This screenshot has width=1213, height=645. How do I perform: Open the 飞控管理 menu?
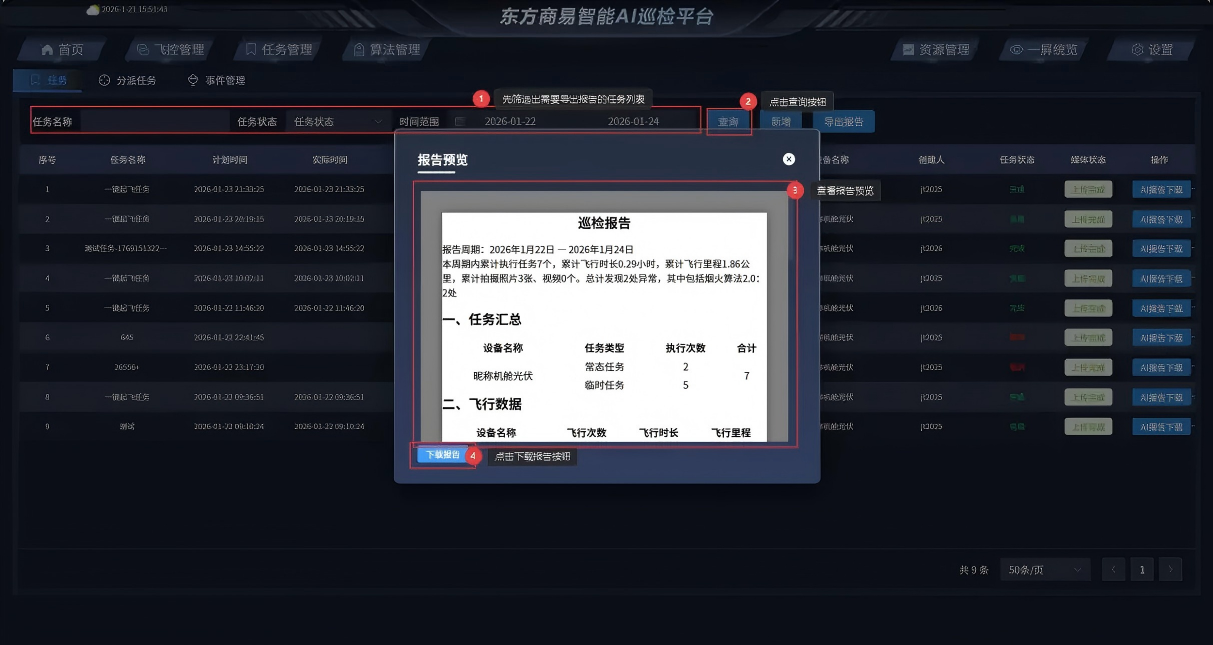point(171,50)
